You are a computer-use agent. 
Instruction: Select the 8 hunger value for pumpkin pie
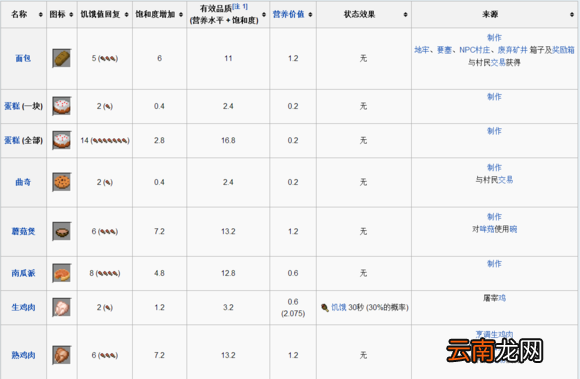tap(91, 273)
